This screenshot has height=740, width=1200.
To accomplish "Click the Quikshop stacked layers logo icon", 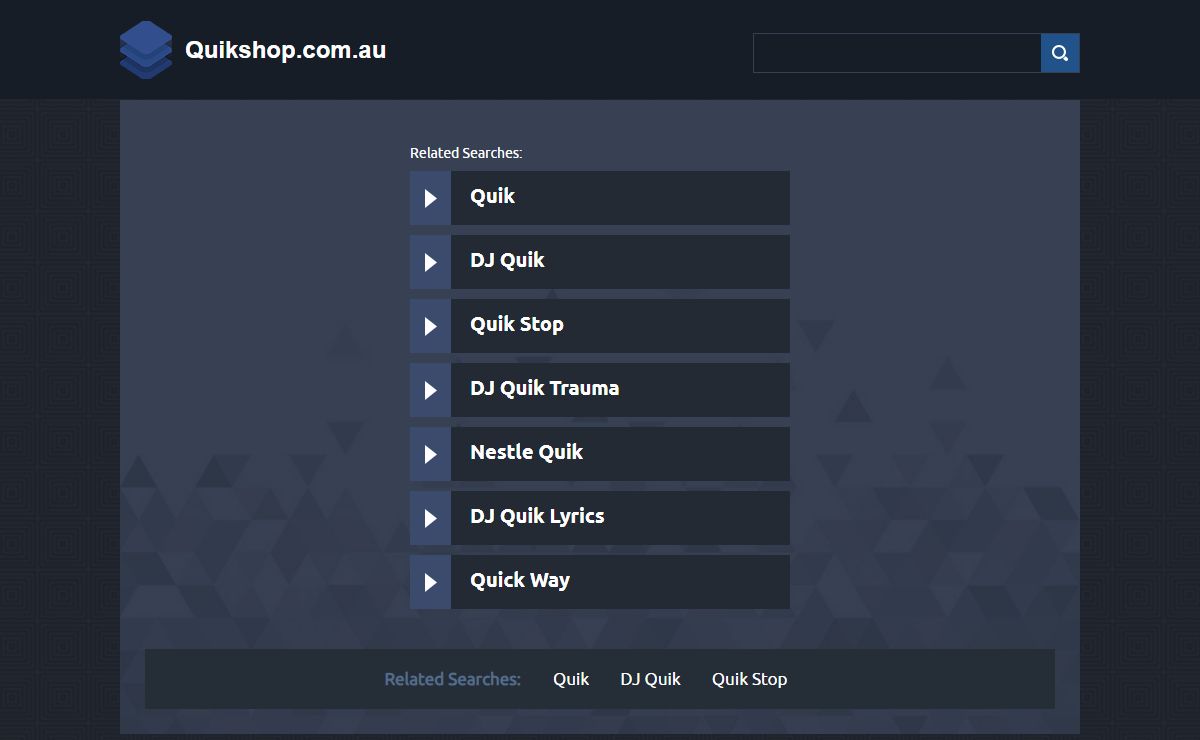I will pos(146,49).
